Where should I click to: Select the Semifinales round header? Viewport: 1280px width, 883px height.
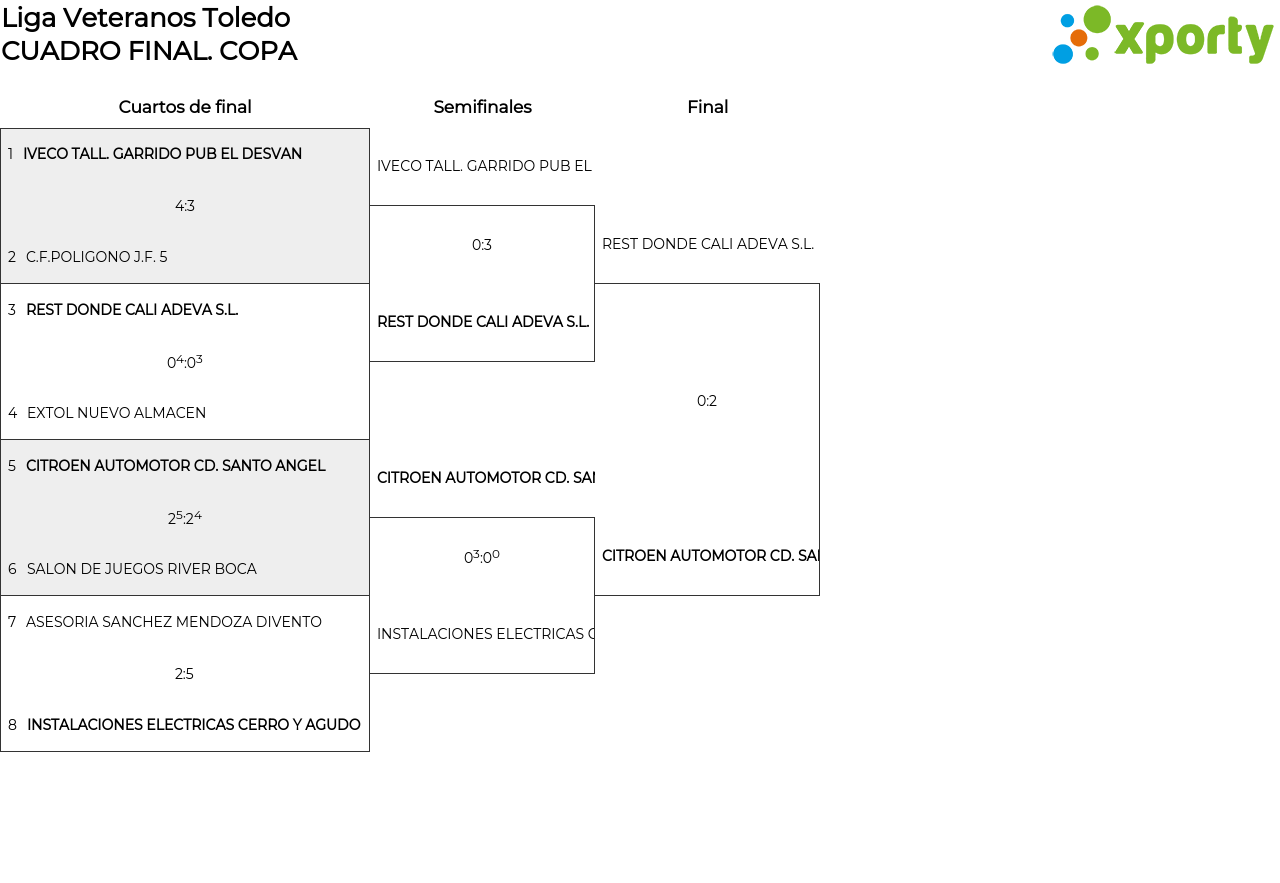482,107
